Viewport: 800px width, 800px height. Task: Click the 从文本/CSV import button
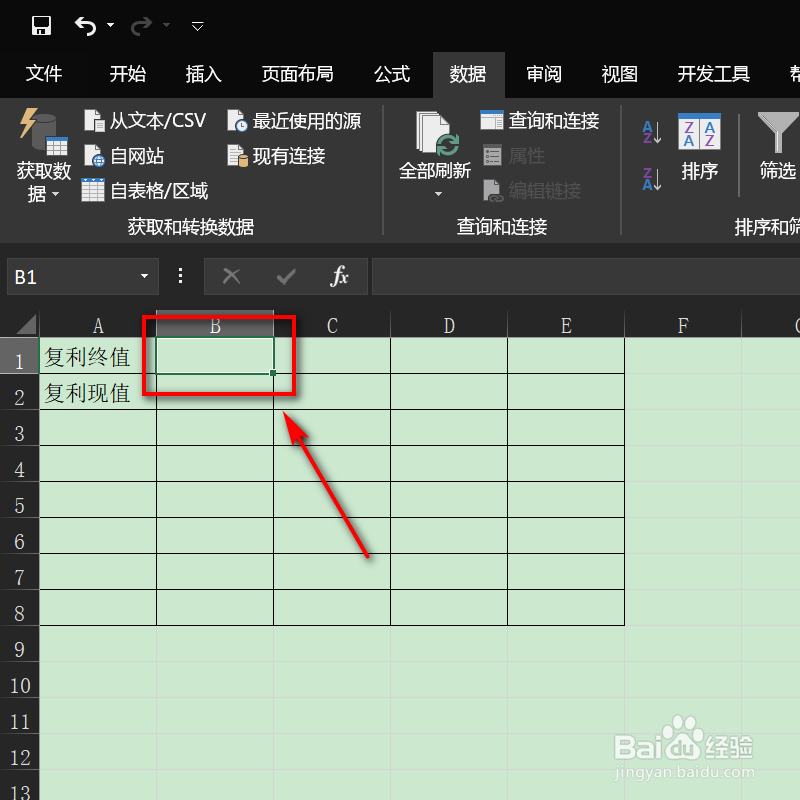[145, 121]
